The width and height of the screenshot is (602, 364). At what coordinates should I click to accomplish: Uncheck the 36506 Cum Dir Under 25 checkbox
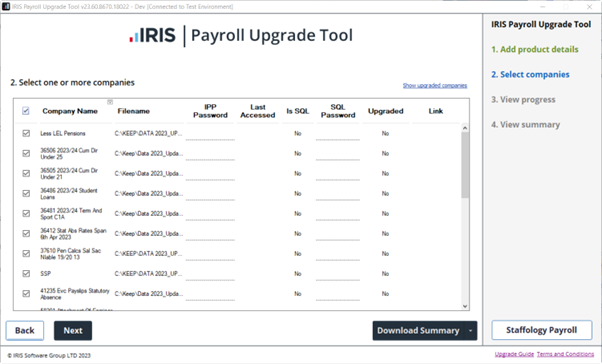[x=26, y=153]
